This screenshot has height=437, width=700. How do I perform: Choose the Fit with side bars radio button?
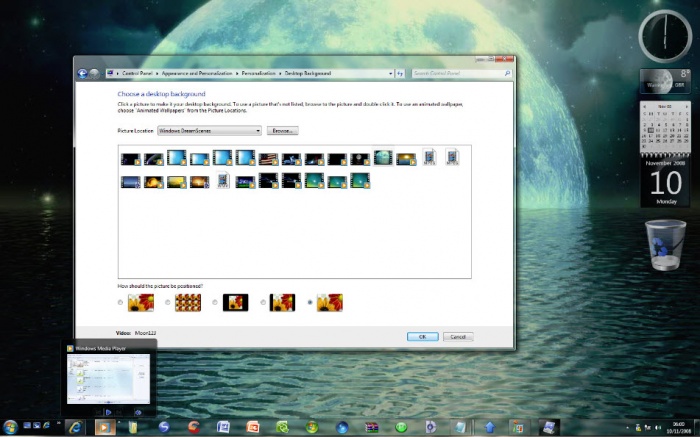click(263, 303)
